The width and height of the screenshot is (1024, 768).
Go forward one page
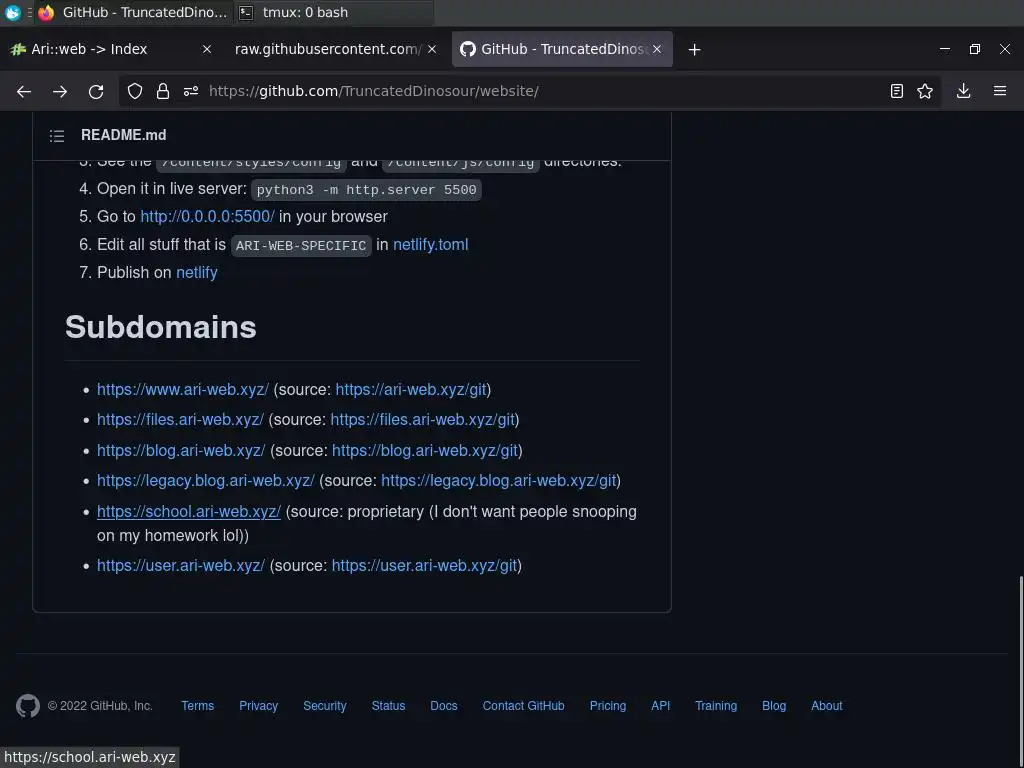point(60,91)
